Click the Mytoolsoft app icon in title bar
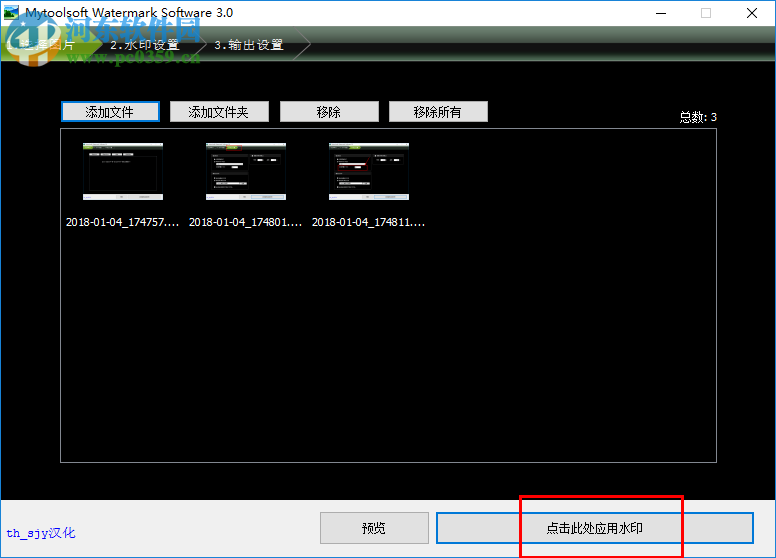The image size is (776, 558). pos(11,13)
